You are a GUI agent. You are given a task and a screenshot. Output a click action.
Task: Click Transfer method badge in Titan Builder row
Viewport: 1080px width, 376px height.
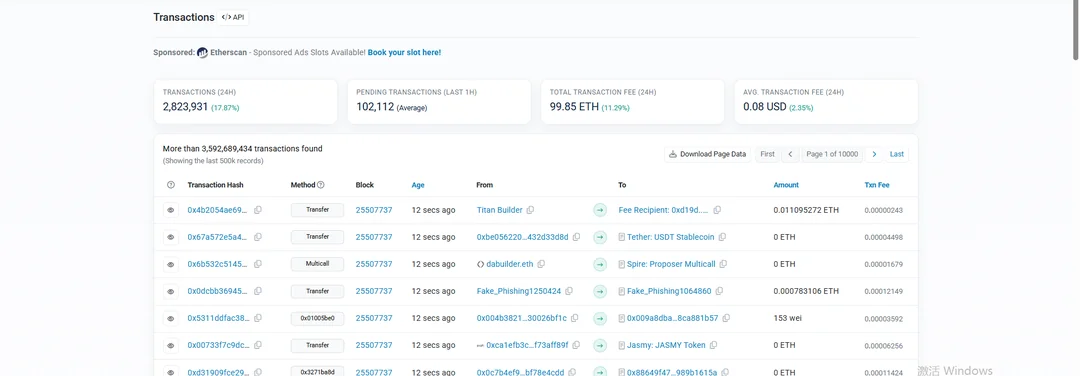click(318, 210)
